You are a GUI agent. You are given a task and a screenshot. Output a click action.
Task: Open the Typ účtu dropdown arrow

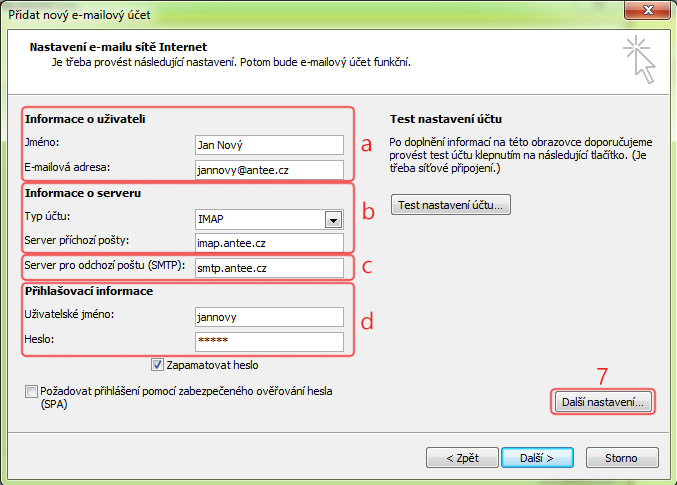[x=331, y=220]
